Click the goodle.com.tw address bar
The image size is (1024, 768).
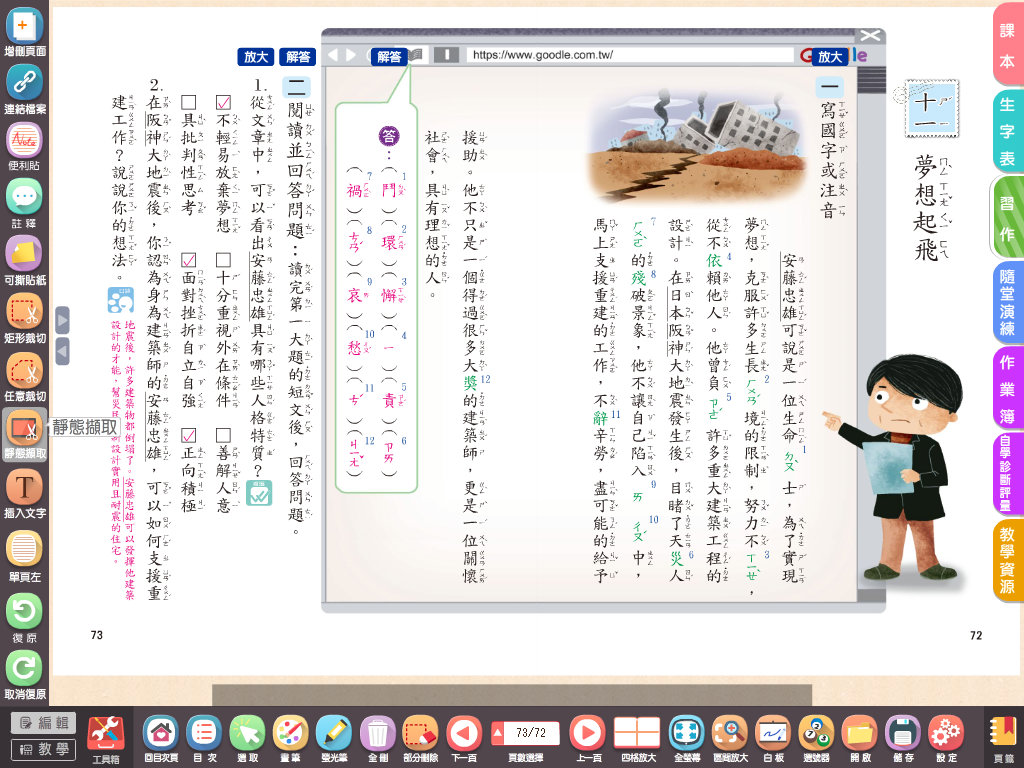(630, 55)
